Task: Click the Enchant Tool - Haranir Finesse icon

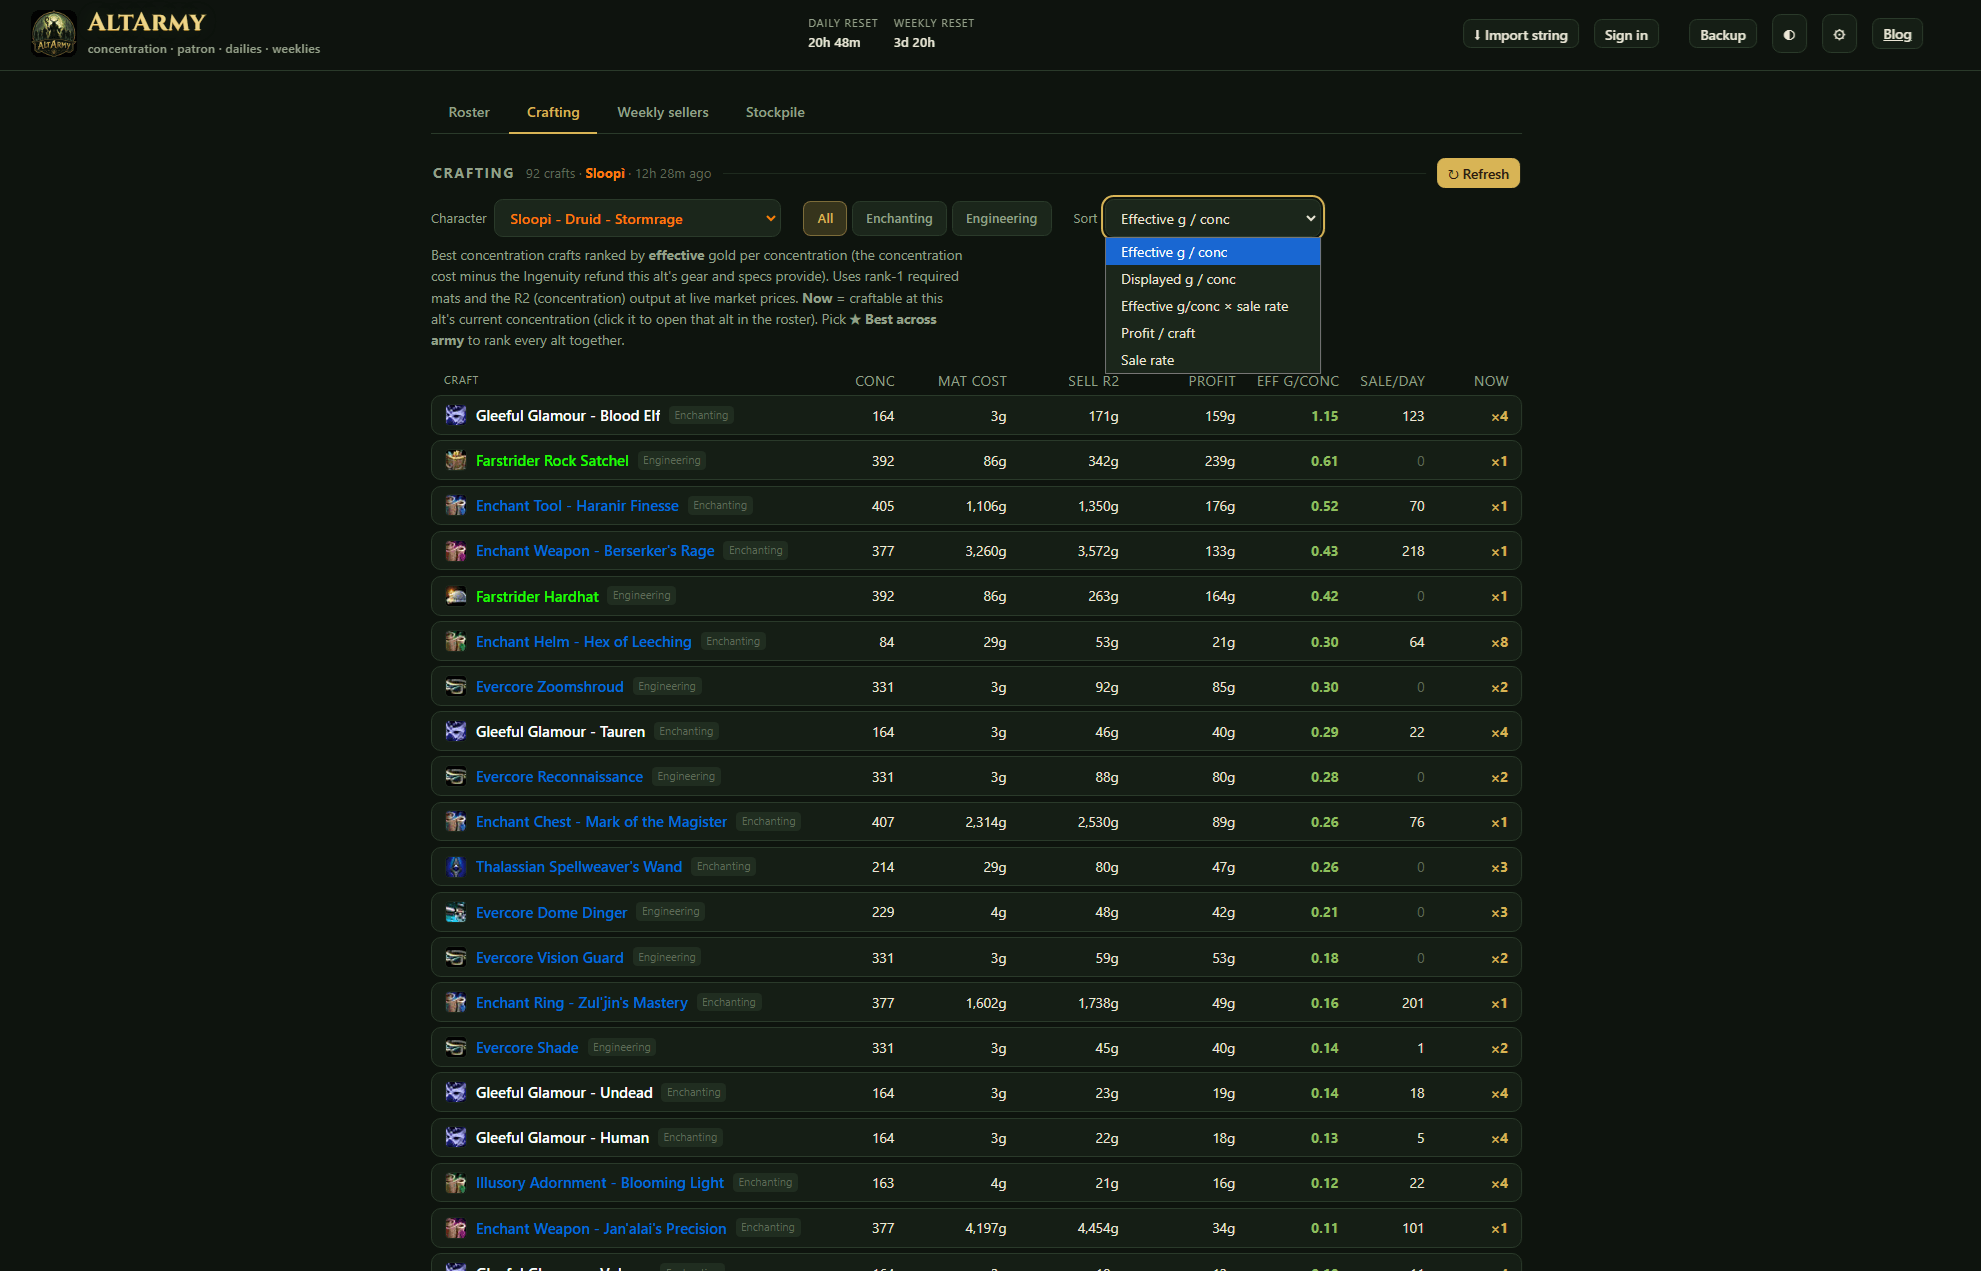Action: click(x=456, y=506)
